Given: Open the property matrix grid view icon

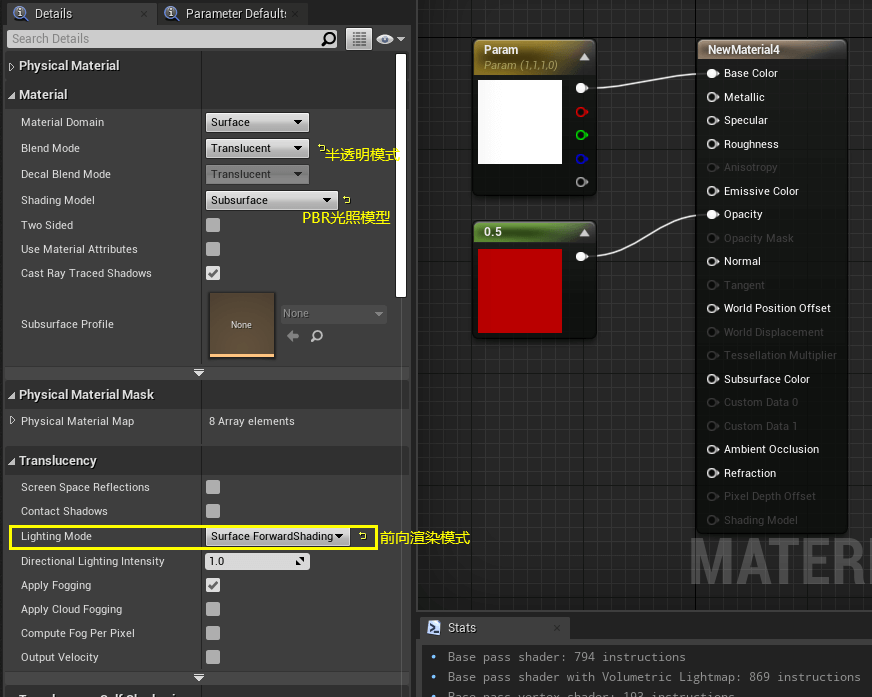Looking at the screenshot, I should (x=359, y=39).
